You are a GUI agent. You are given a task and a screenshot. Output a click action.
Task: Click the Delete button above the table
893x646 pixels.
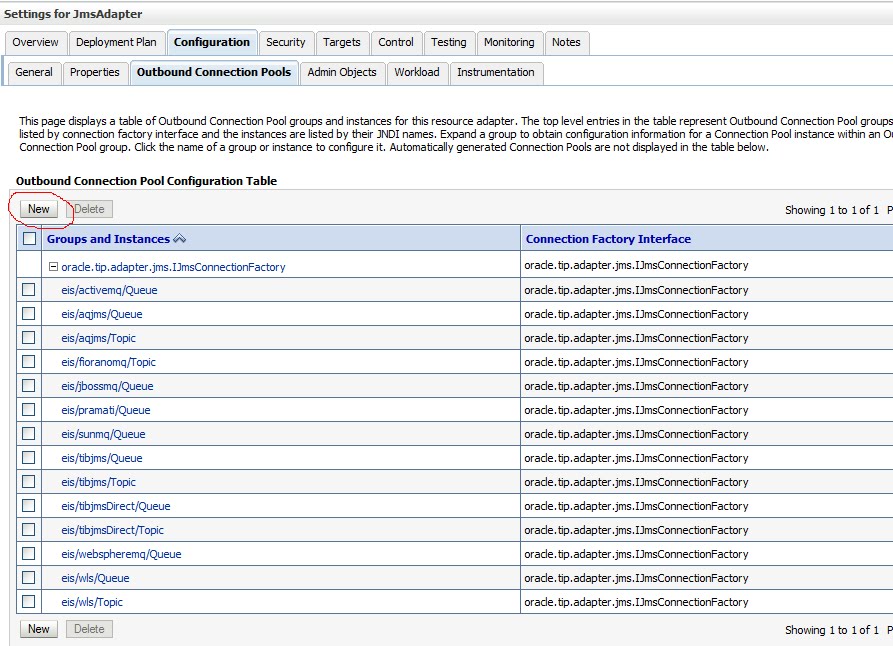tap(89, 209)
